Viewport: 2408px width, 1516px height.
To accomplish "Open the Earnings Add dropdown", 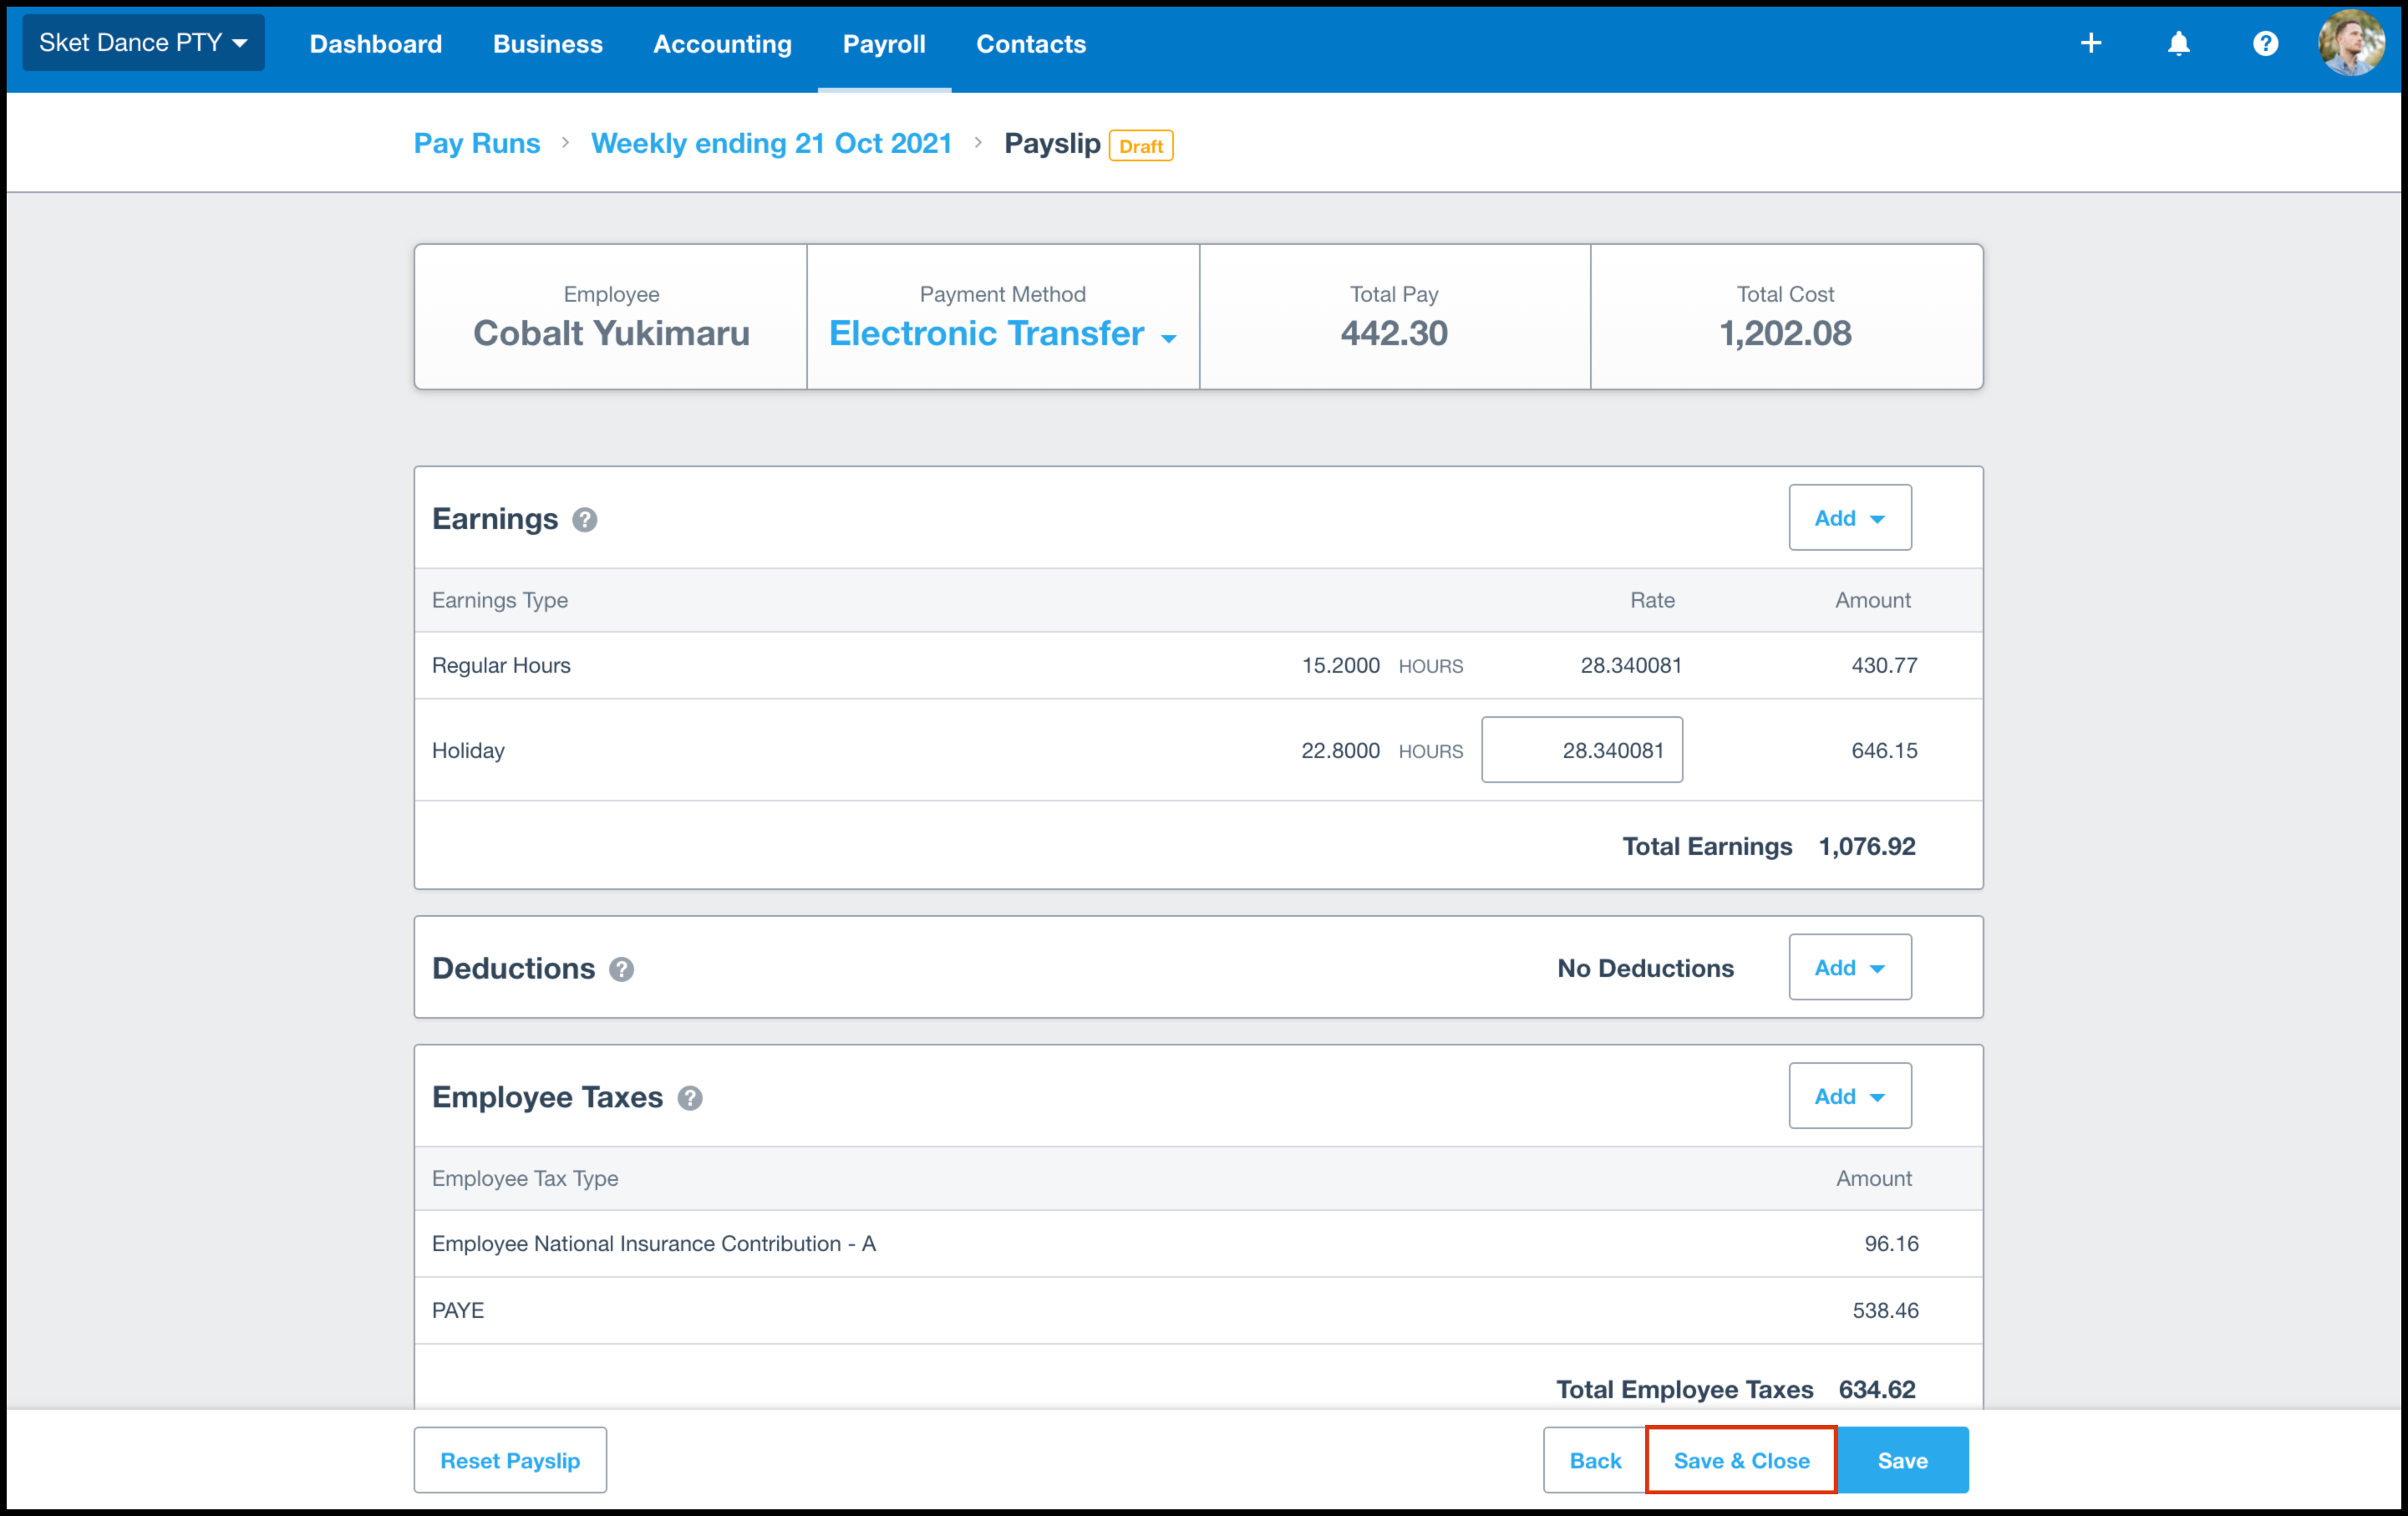I will coord(1849,518).
